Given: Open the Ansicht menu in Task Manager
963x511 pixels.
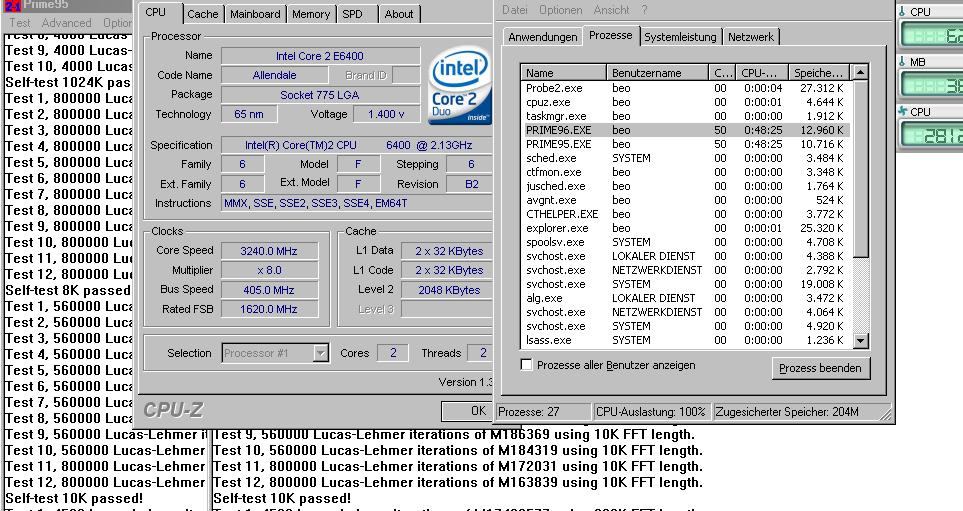Looking at the screenshot, I should pyautogui.click(x=611, y=10).
